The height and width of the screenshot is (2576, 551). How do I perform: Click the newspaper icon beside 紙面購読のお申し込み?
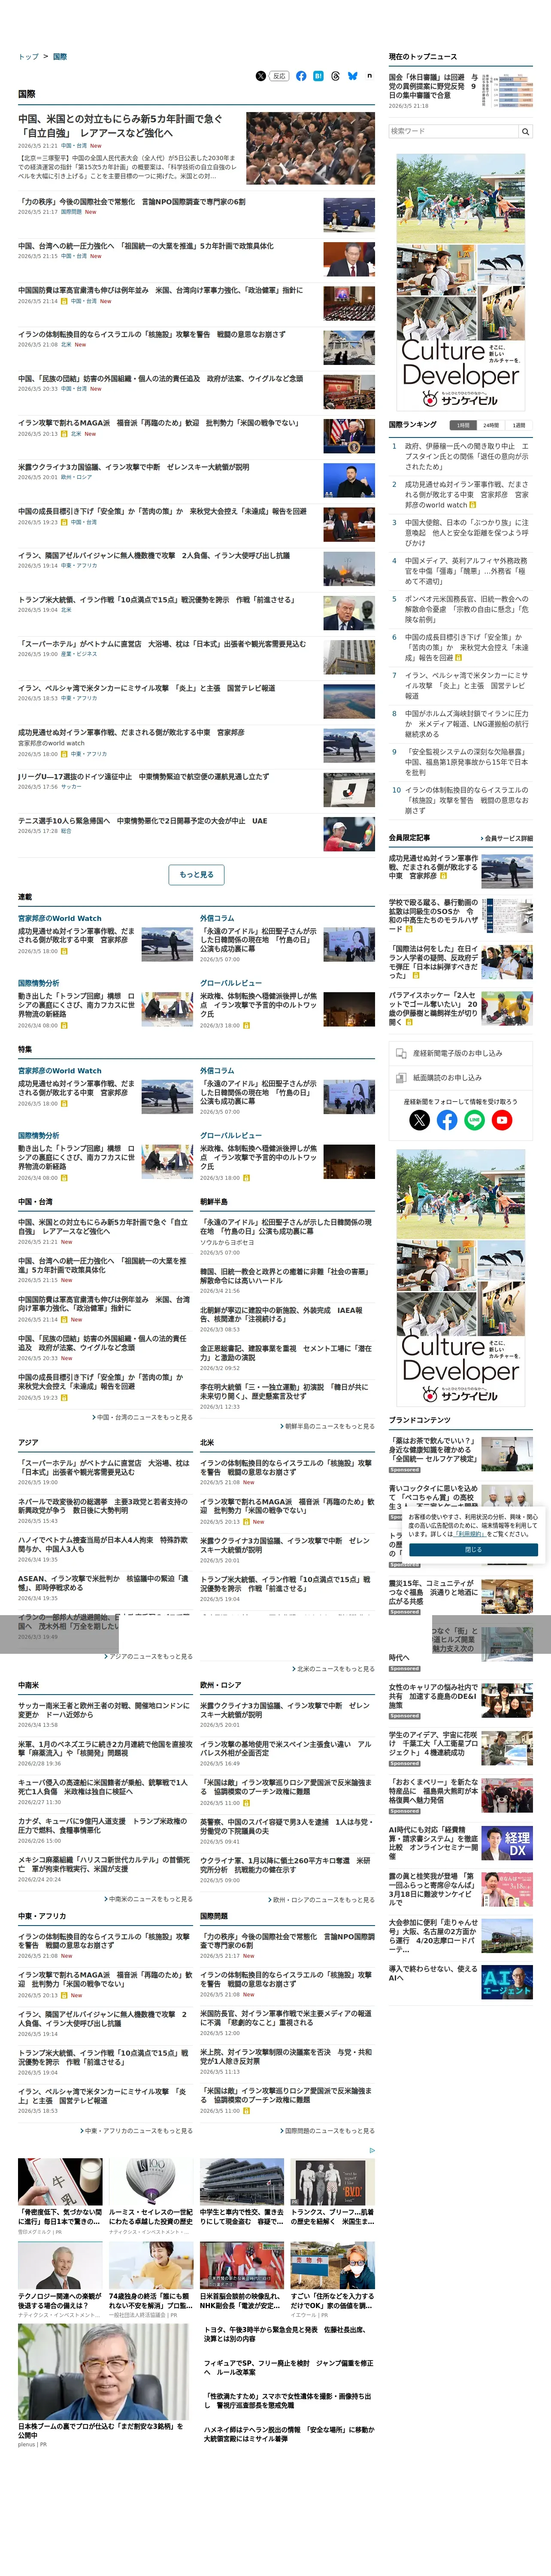click(401, 1078)
